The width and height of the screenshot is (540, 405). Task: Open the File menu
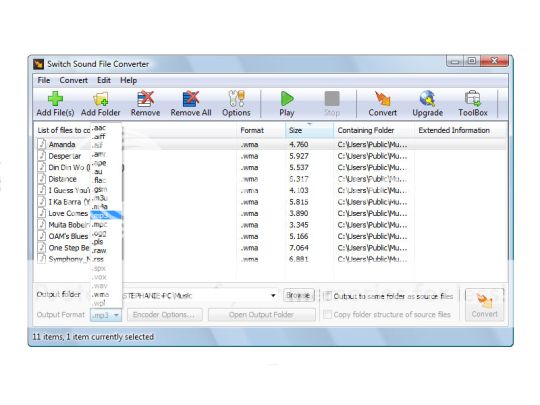click(x=44, y=80)
